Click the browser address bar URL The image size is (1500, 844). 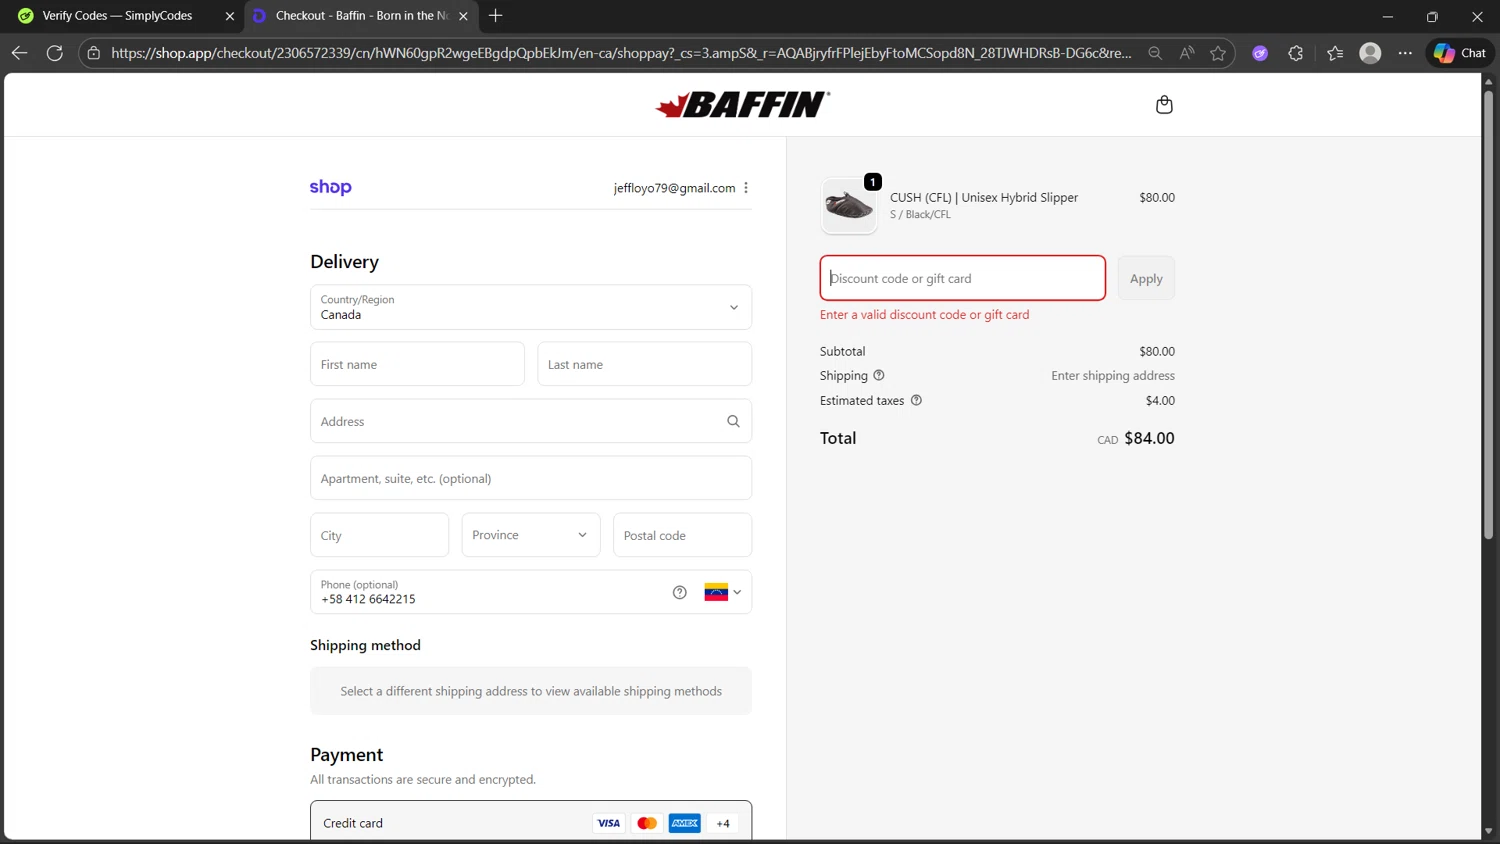(x=620, y=53)
